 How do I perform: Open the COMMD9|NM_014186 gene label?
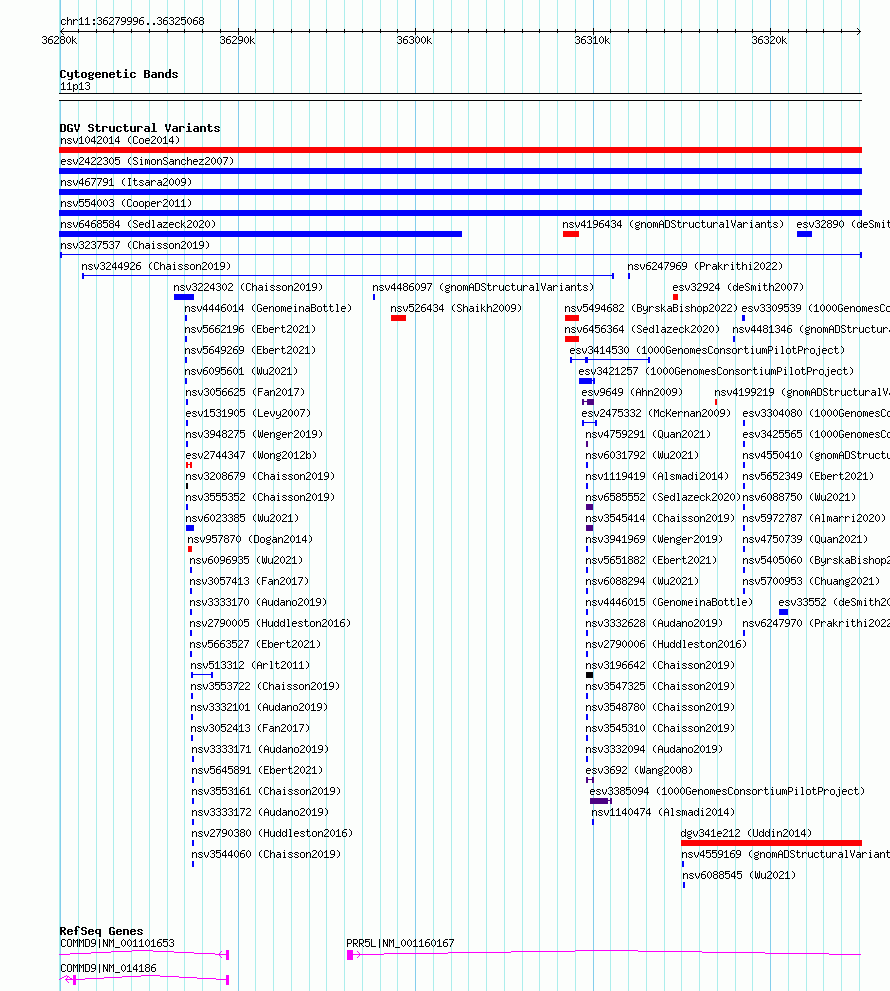click(108, 968)
